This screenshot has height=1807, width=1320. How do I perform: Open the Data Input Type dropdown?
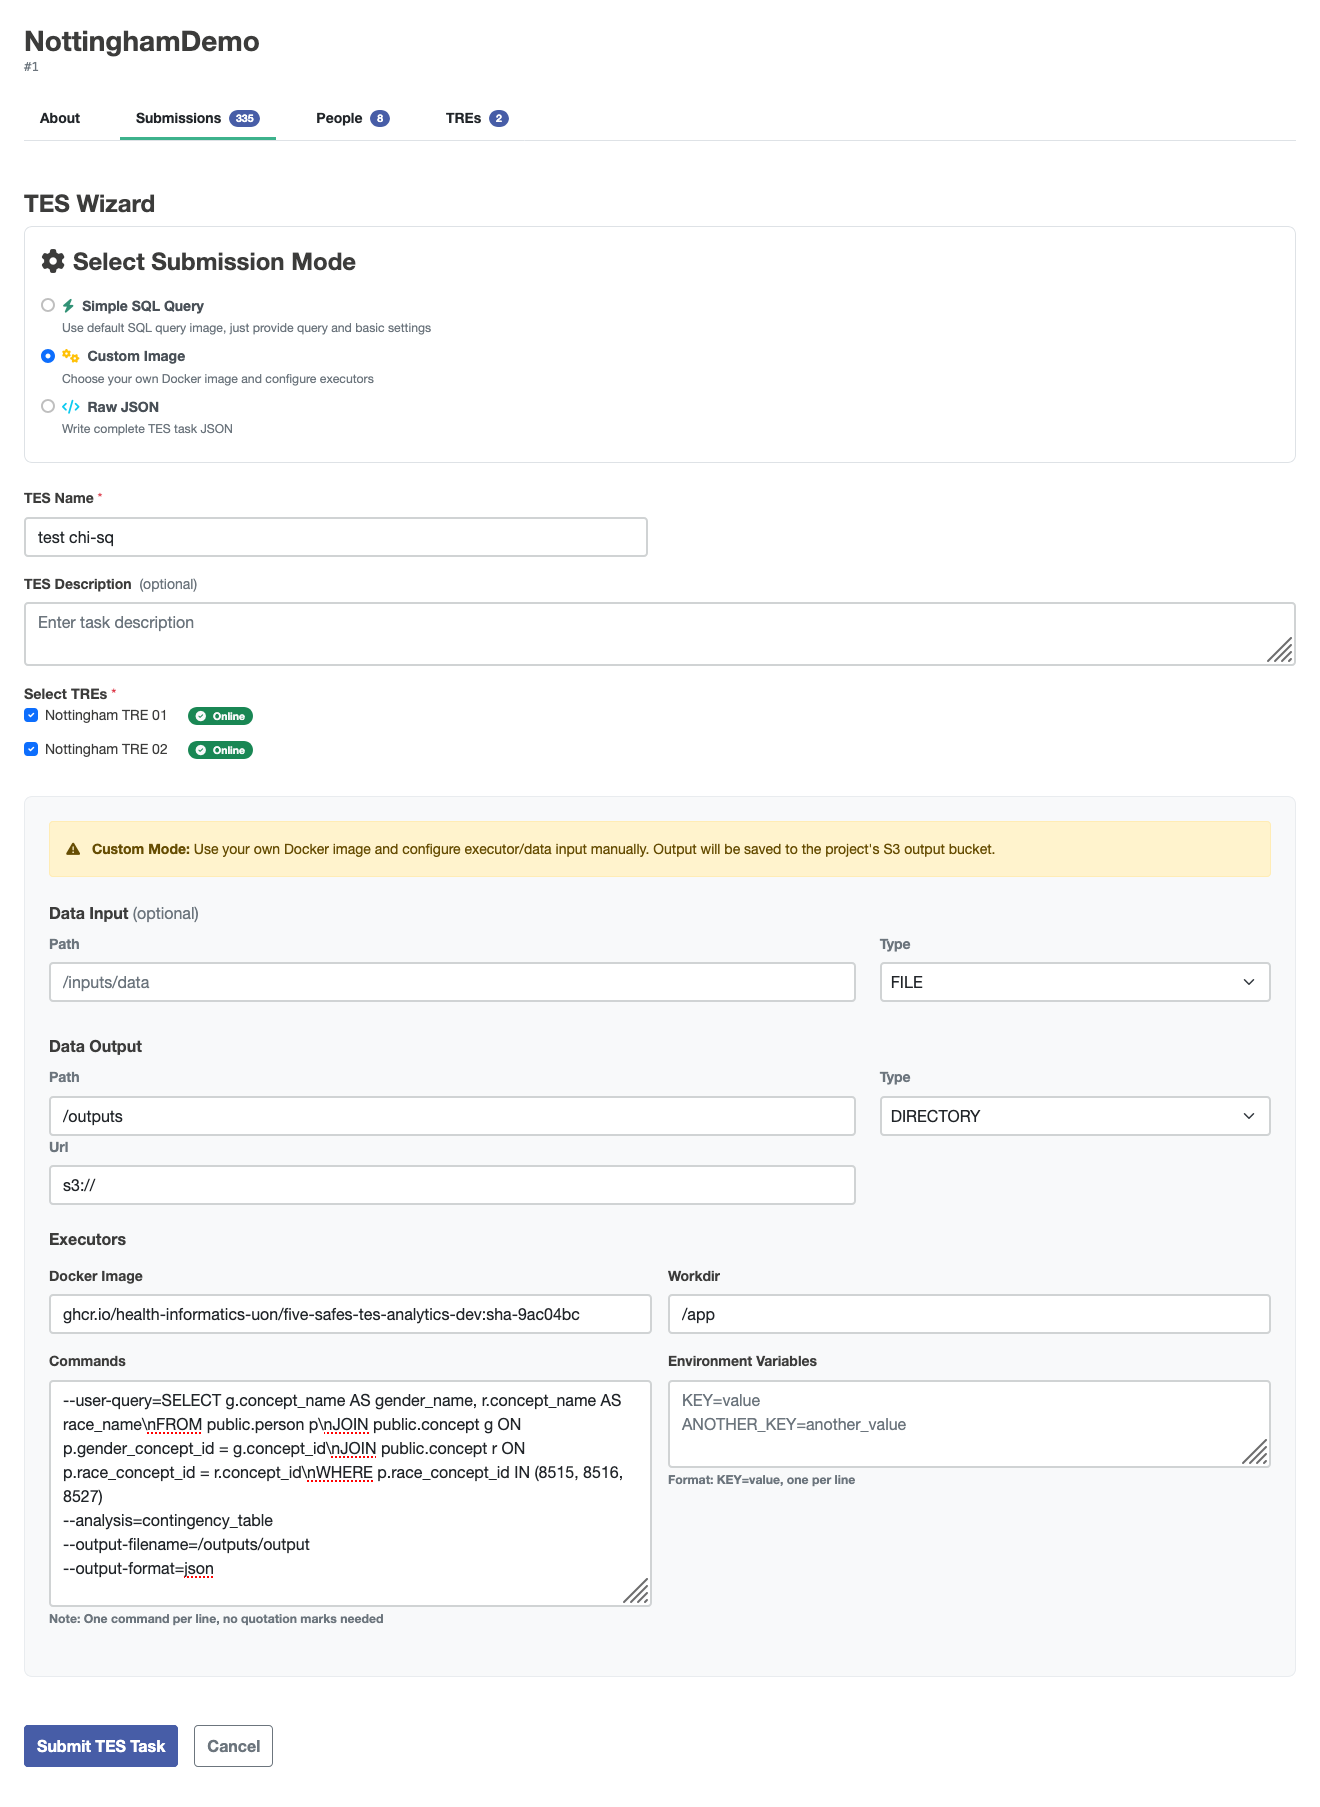click(1074, 982)
